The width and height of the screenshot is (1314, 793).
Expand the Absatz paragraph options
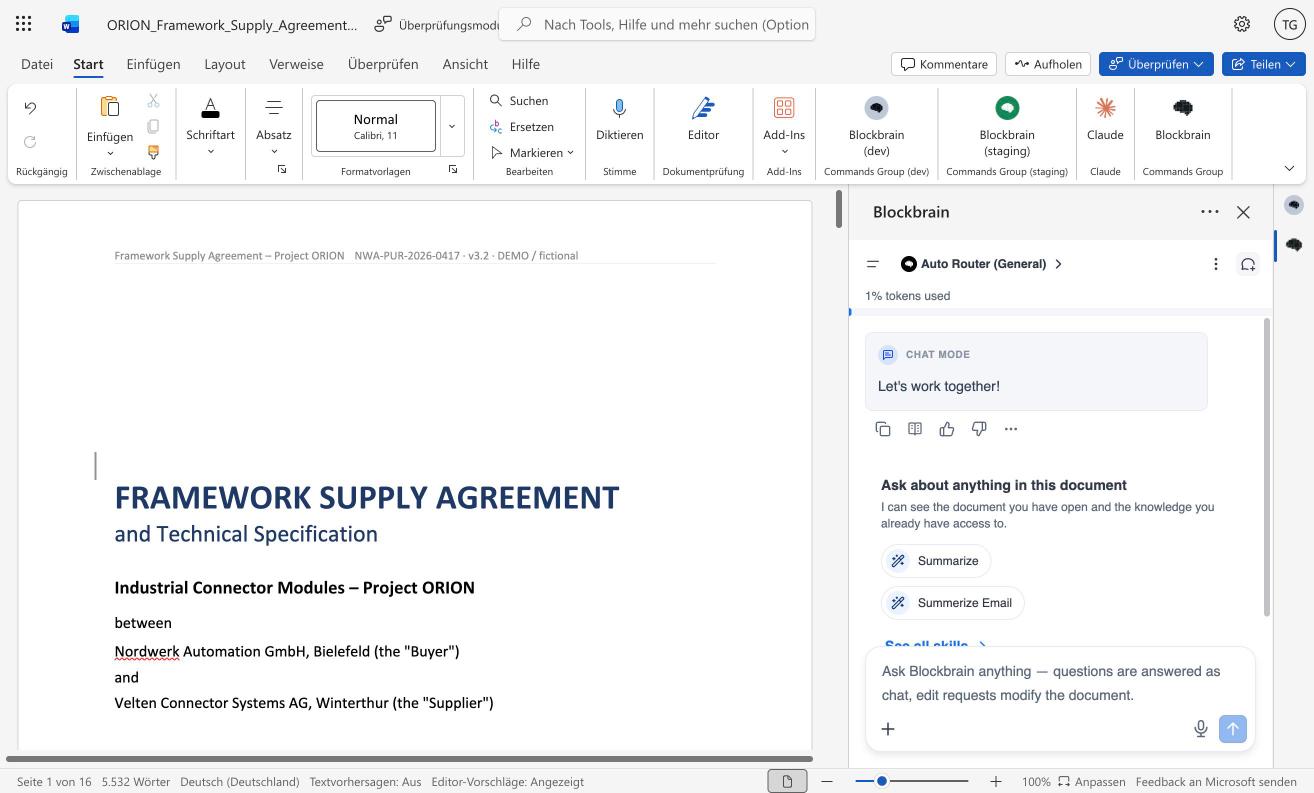coord(274,152)
